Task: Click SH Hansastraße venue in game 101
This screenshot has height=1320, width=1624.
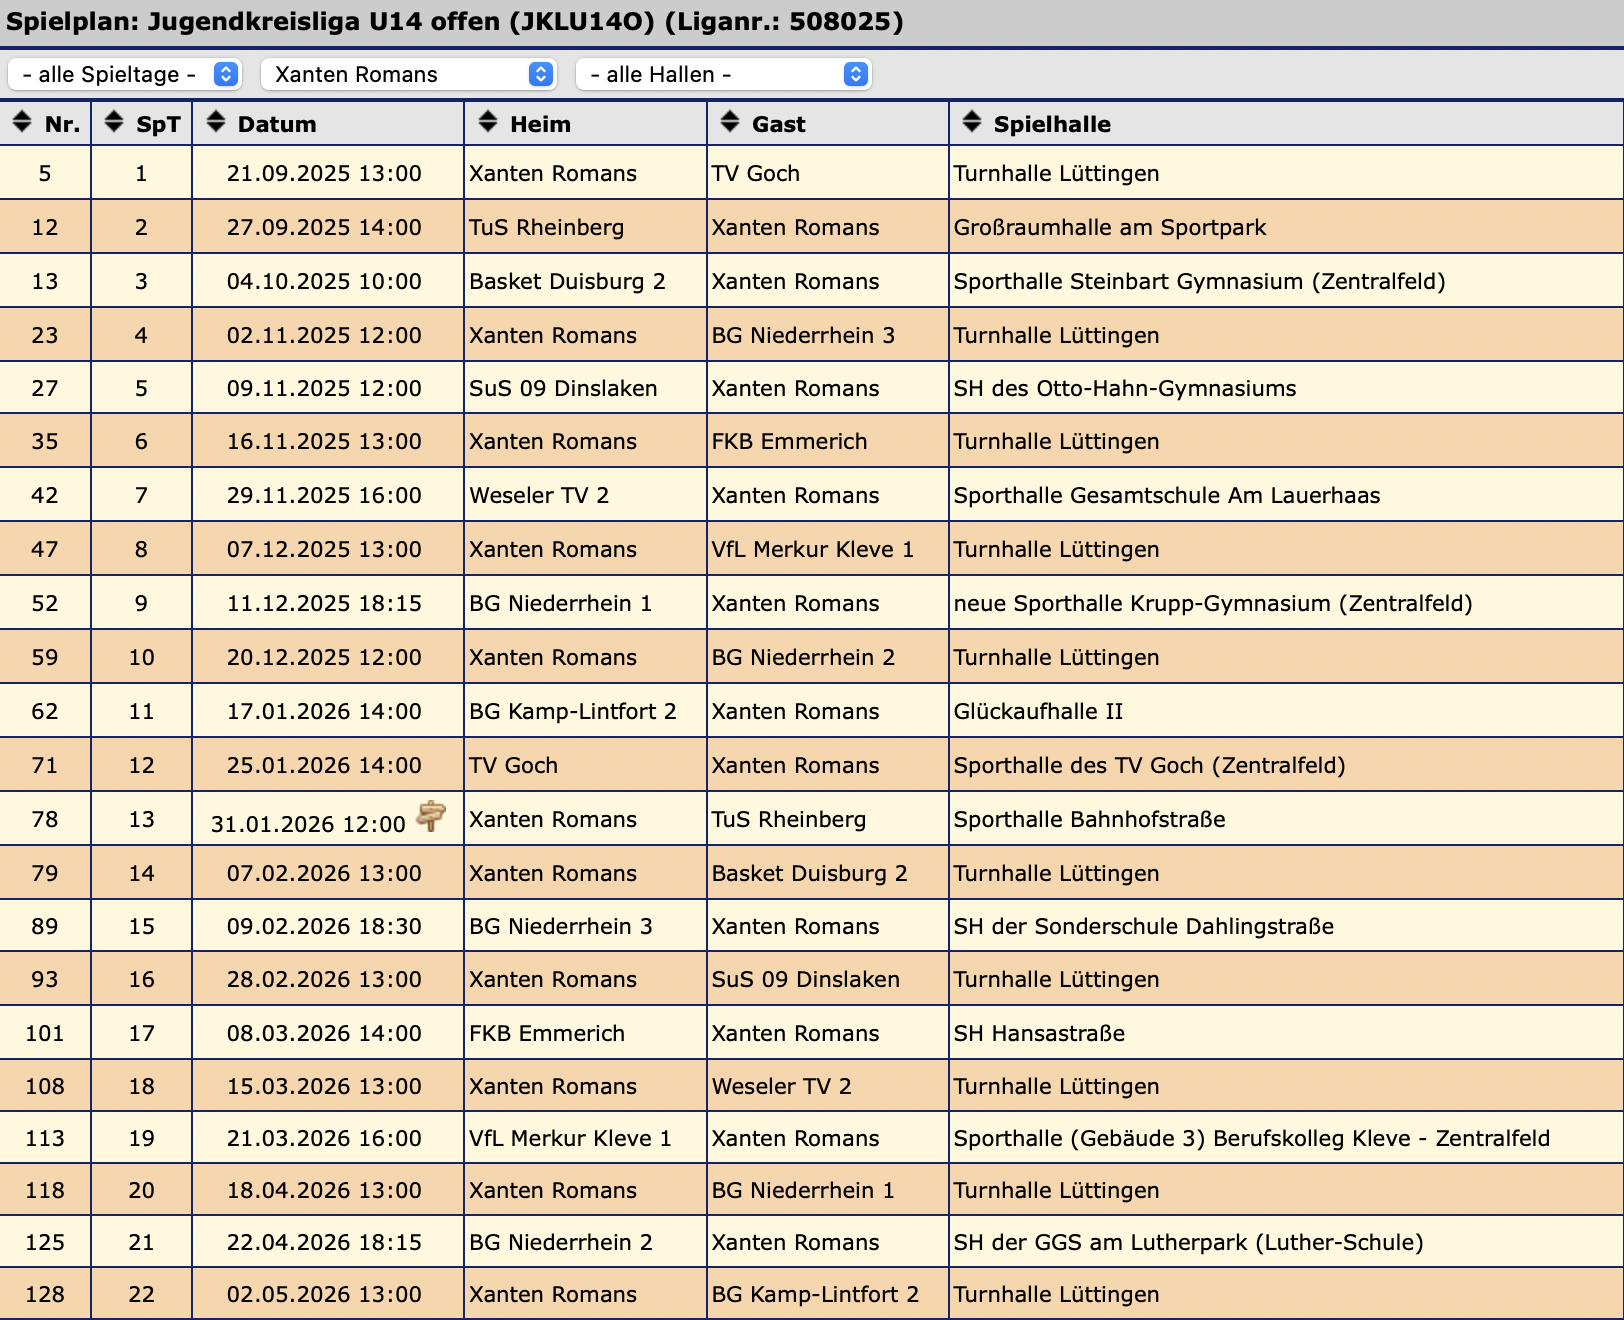Action: click(1039, 1033)
